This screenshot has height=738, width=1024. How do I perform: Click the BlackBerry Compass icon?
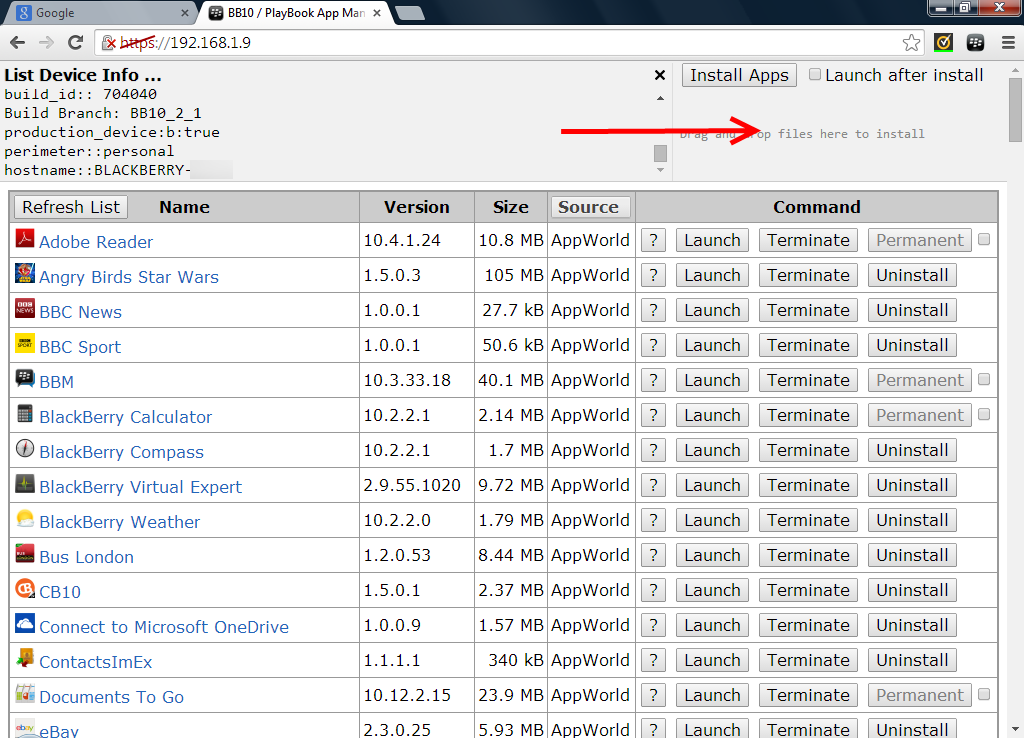coord(25,448)
